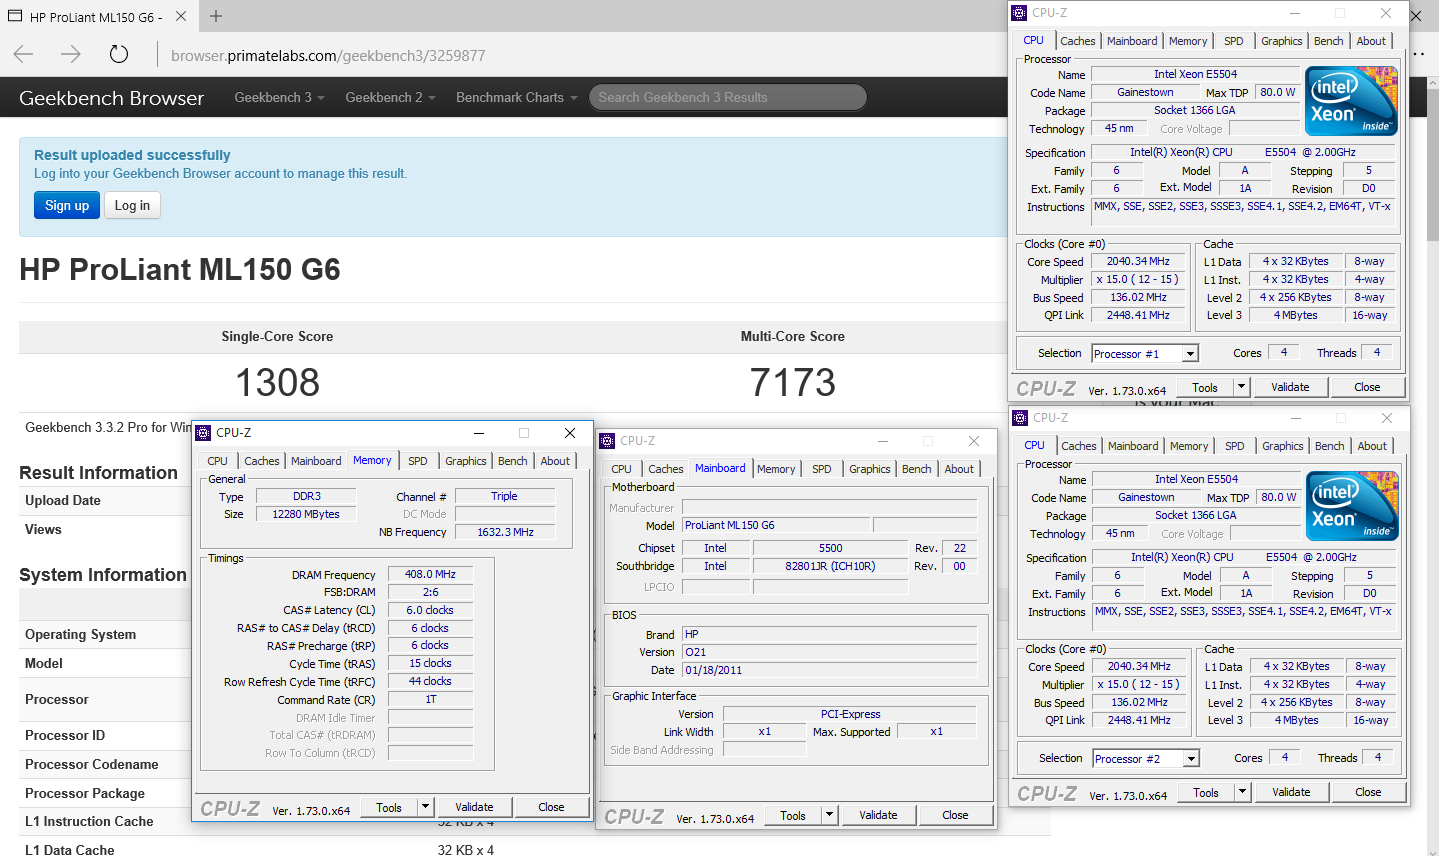Expand the Benchmark Charts menu
Image resolution: width=1439 pixels, height=856 pixels.
click(x=517, y=97)
